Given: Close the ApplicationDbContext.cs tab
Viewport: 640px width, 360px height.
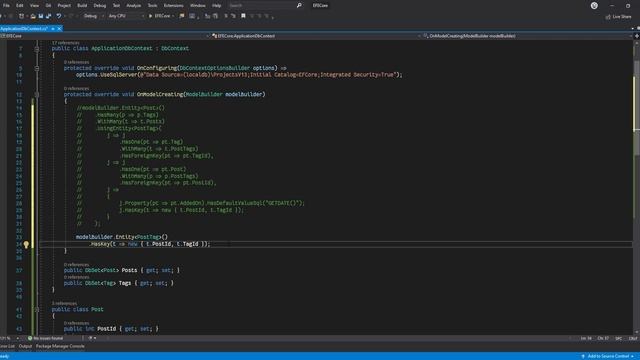Looking at the screenshot, I should pos(59,29).
